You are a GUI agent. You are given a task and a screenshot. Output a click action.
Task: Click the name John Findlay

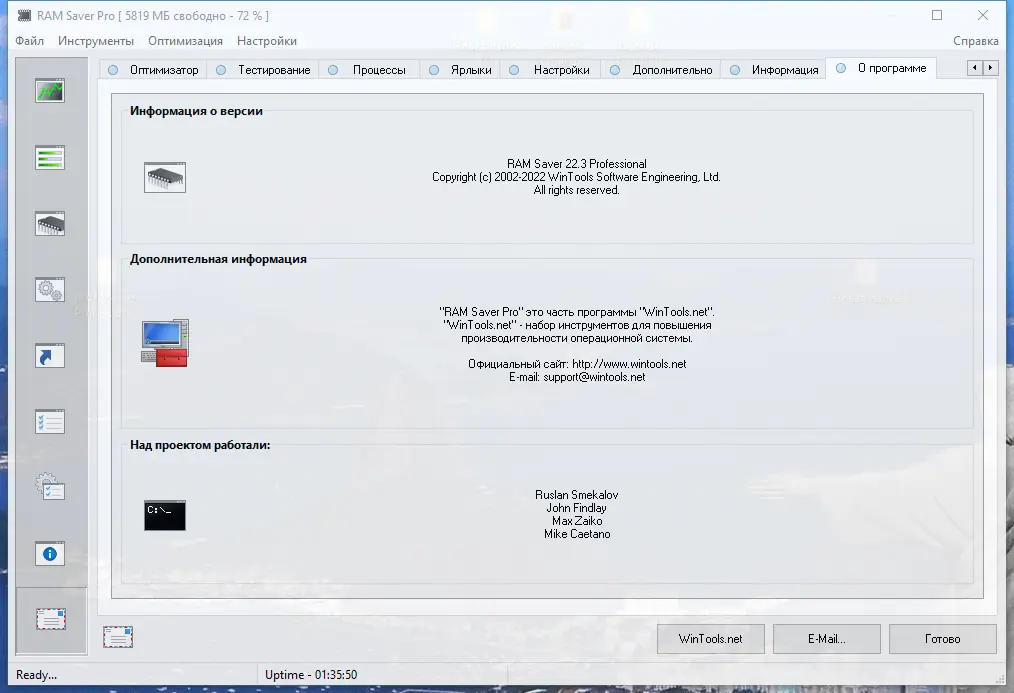(x=577, y=507)
